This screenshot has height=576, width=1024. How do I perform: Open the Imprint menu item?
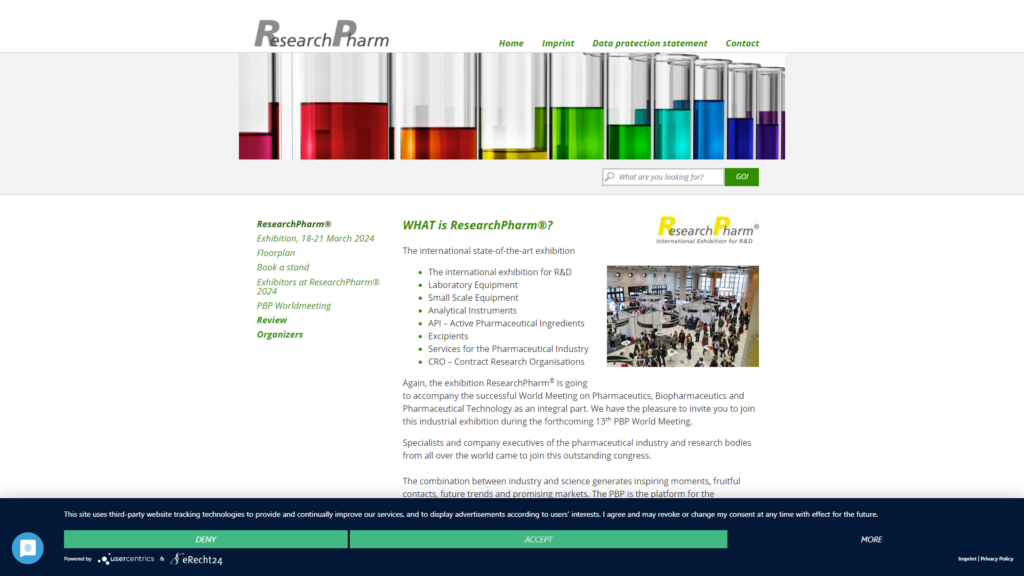point(558,43)
